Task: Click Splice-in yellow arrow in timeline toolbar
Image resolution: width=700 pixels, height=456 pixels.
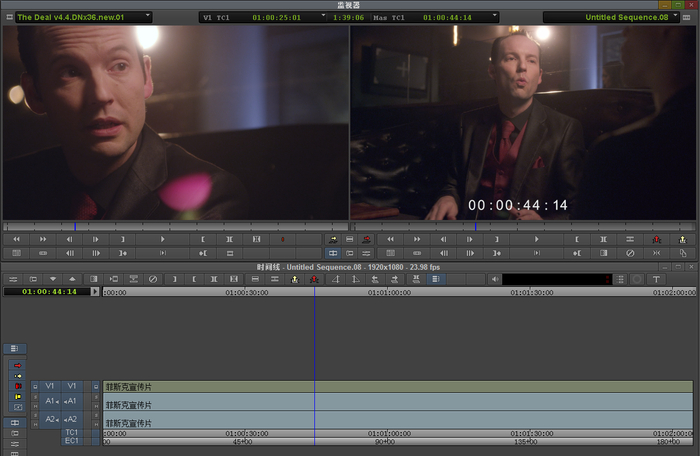Action: pyautogui.click(x=295, y=279)
